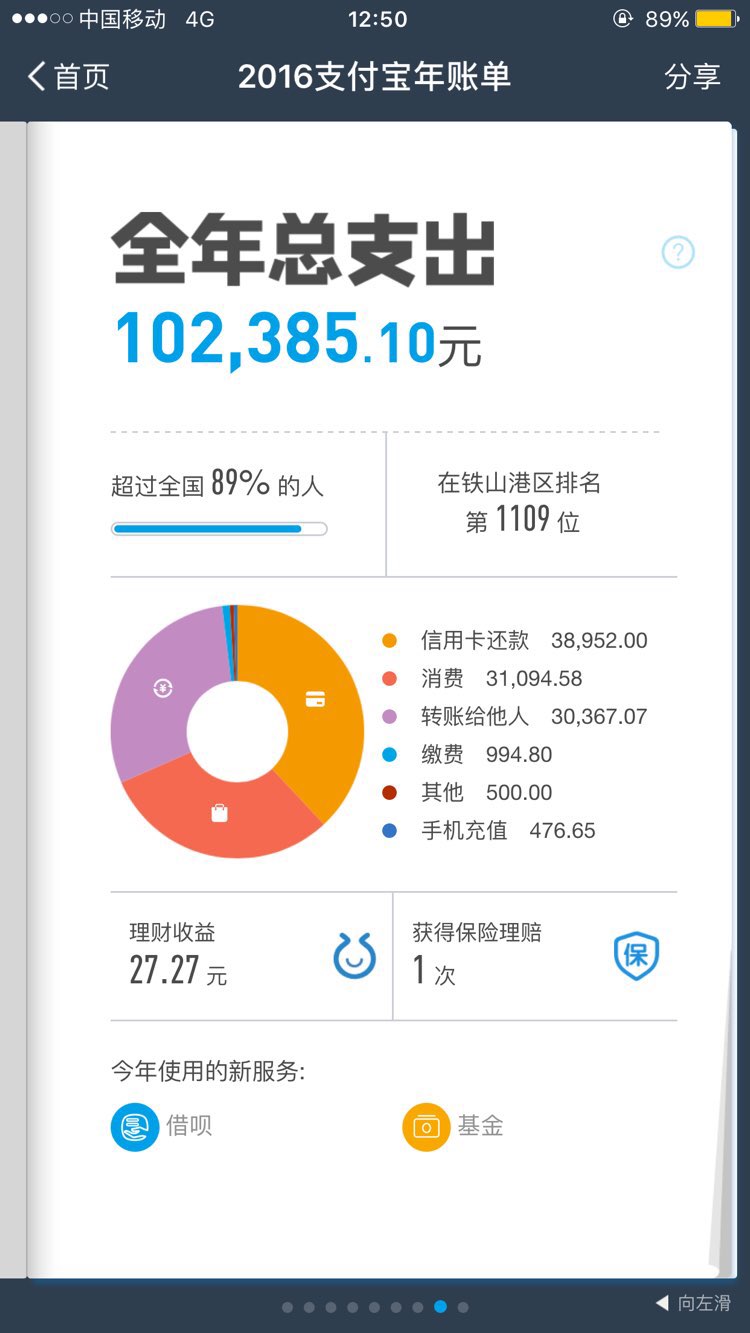Viewport: 750px width, 1333px height.
Task: Tap the 保 insurance shield icon
Action: pyautogui.click(x=636, y=956)
